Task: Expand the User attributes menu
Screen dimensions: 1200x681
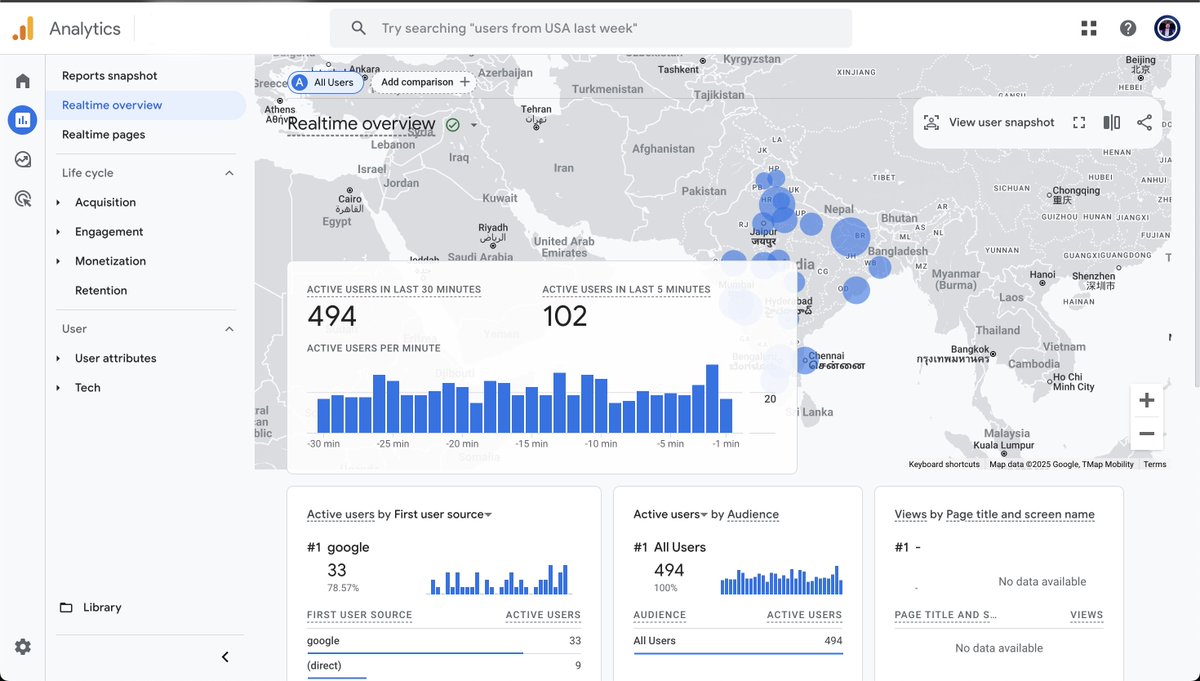Action: (x=58, y=358)
